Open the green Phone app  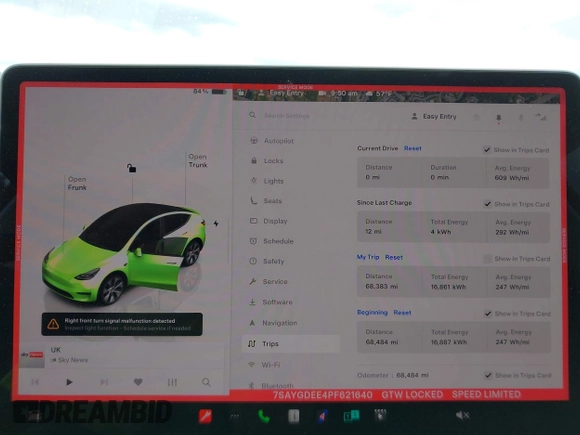coord(264,416)
